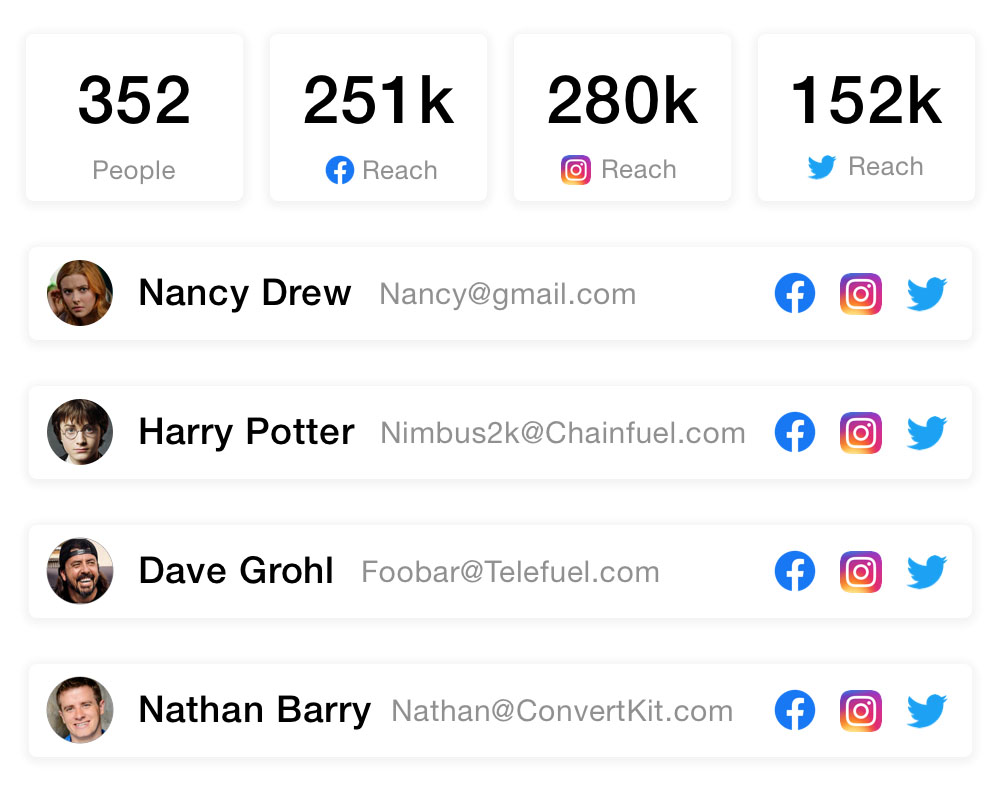Click Dave Grohl's Facebook icon
This screenshot has width=1000, height=800.
(795, 572)
